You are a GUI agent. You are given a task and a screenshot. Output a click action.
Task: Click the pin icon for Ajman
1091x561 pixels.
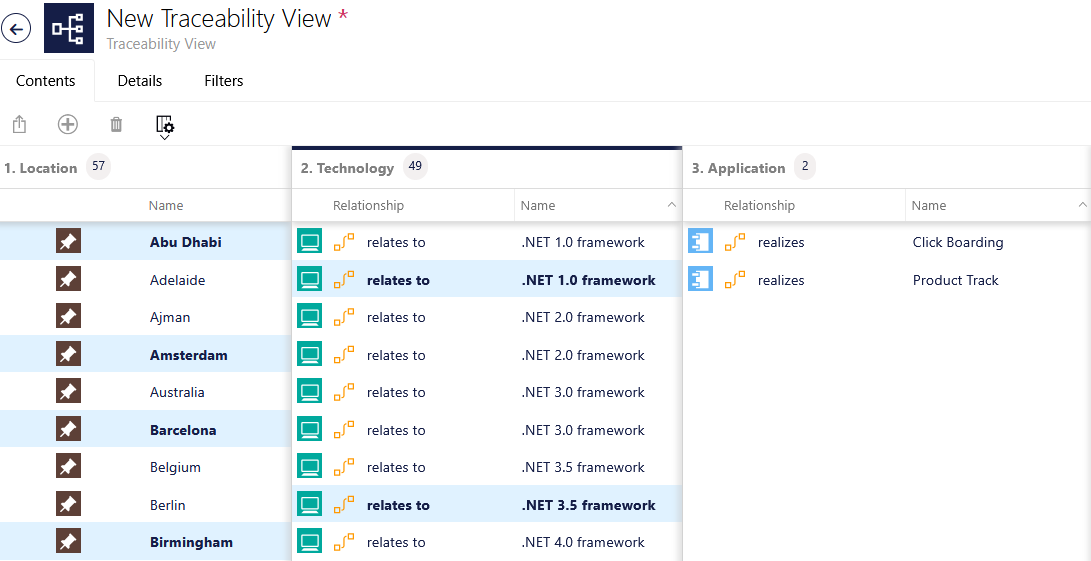pos(68,317)
